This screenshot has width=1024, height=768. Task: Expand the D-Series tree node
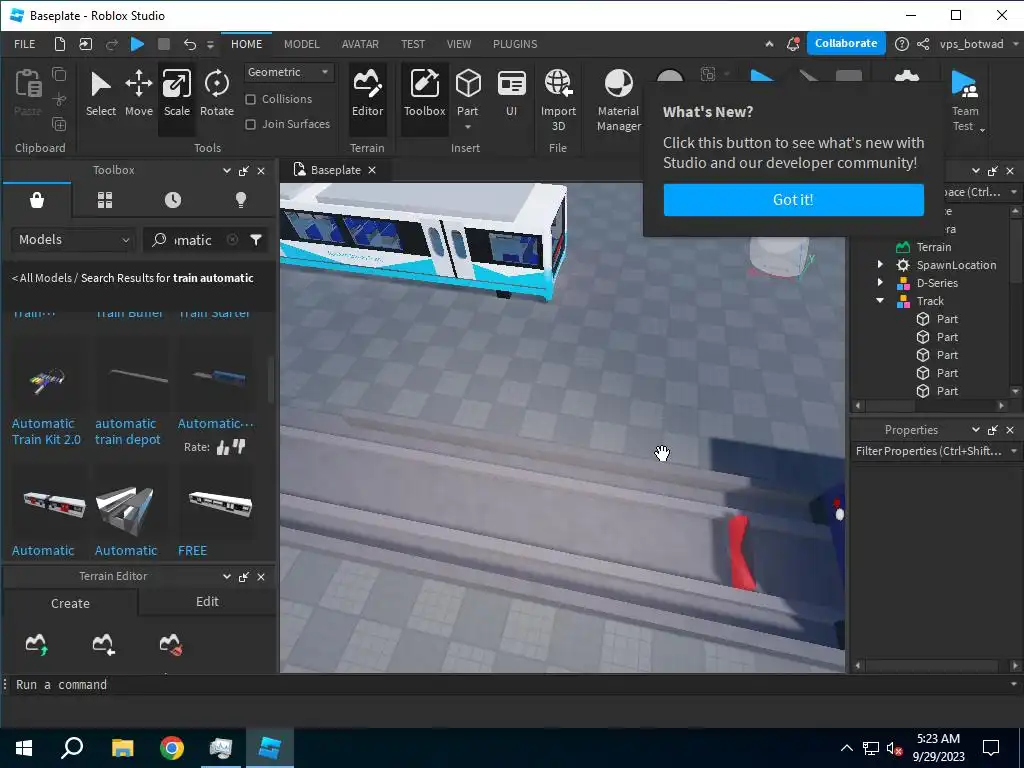880,283
